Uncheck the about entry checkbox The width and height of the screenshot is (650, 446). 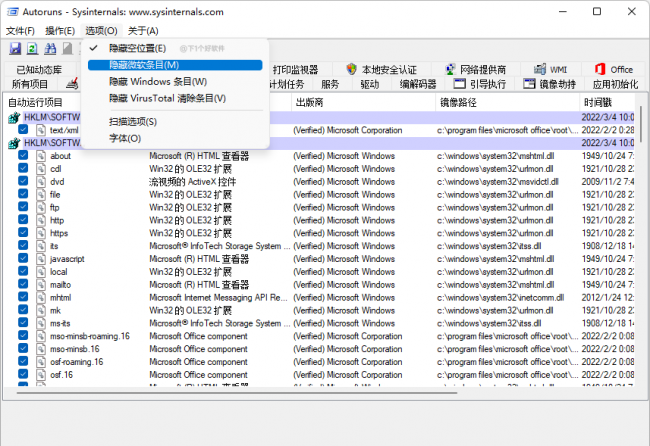pyautogui.click(x=23, y=155)
